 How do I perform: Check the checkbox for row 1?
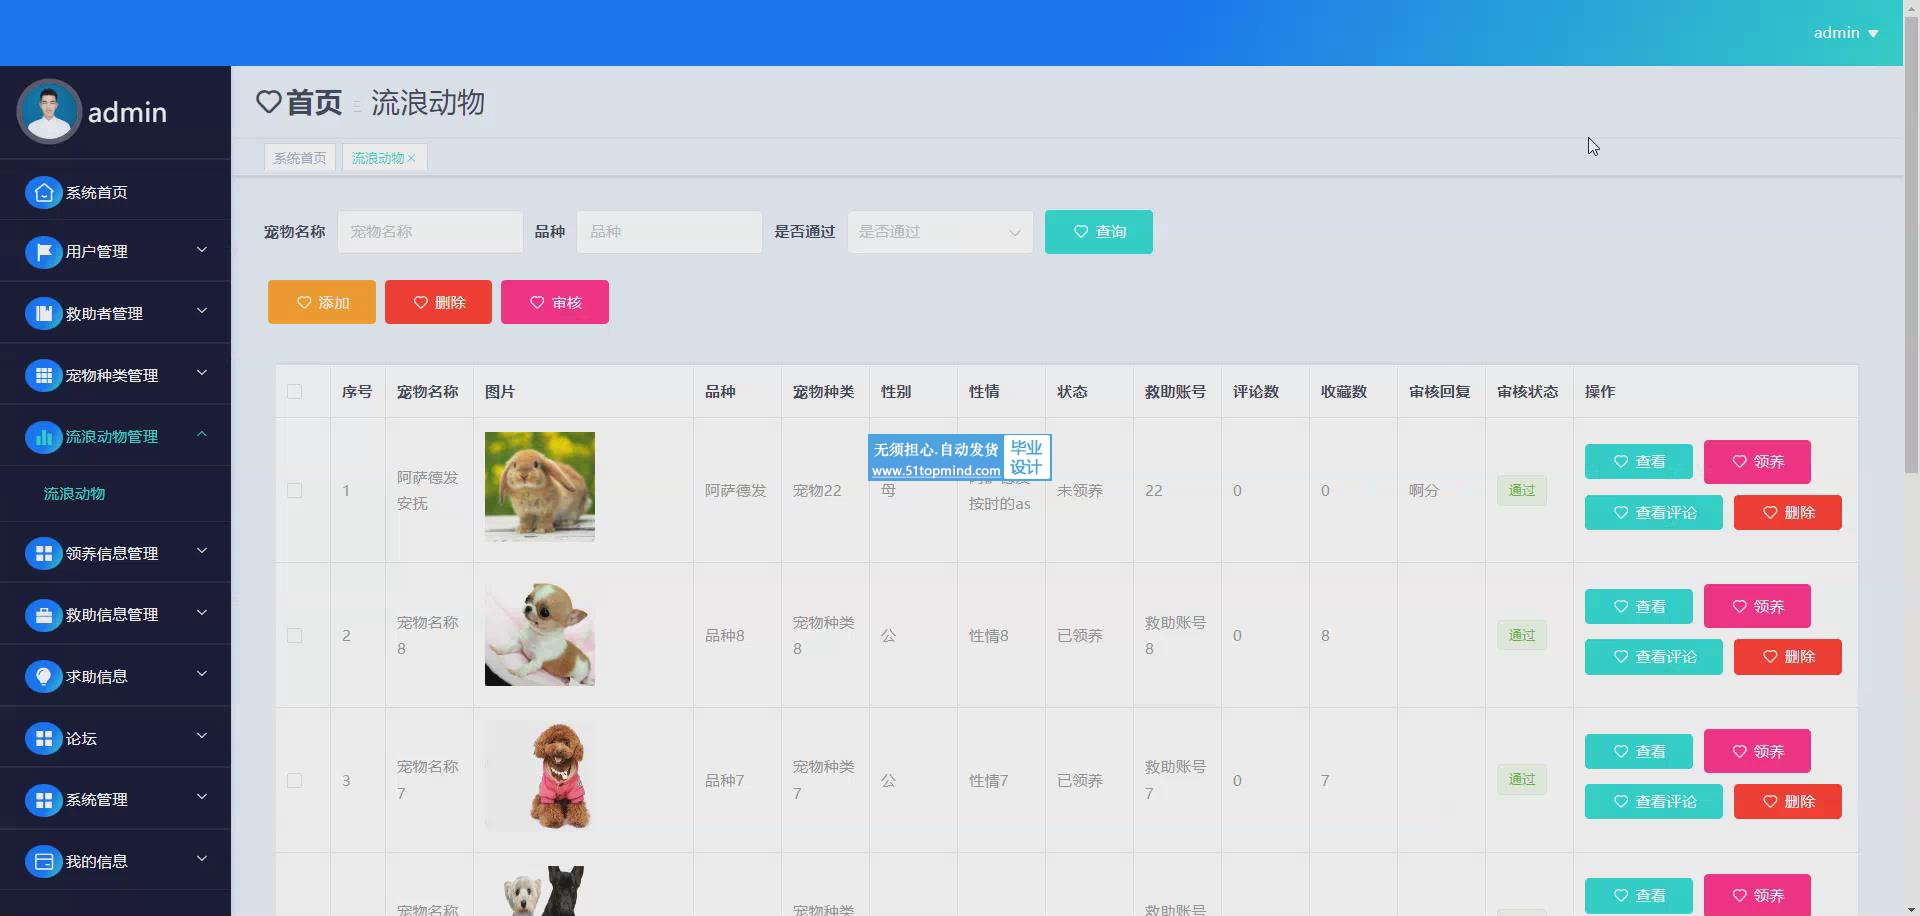(x=294, y=490)
